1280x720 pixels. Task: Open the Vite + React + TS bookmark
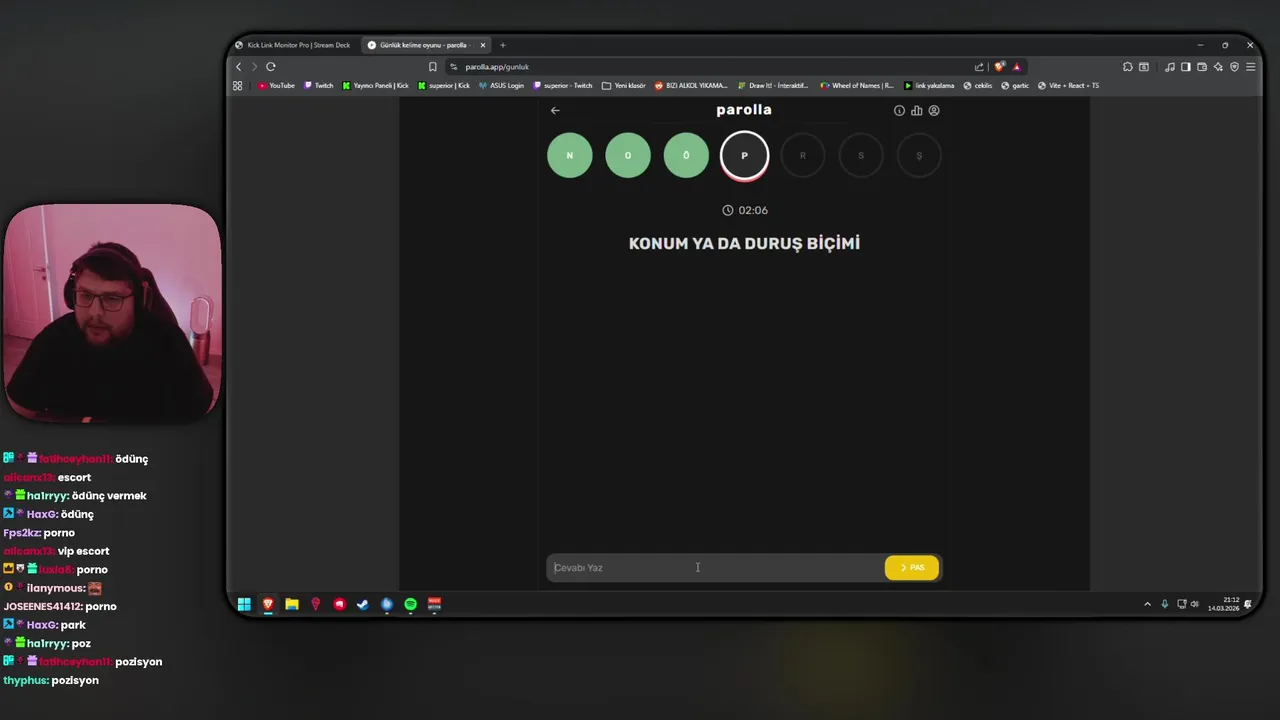click(1068, 86)
